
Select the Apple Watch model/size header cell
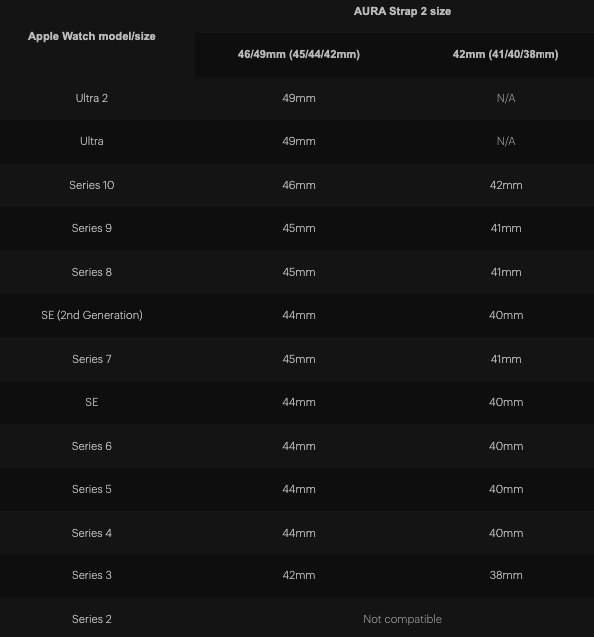pos(91,37)
